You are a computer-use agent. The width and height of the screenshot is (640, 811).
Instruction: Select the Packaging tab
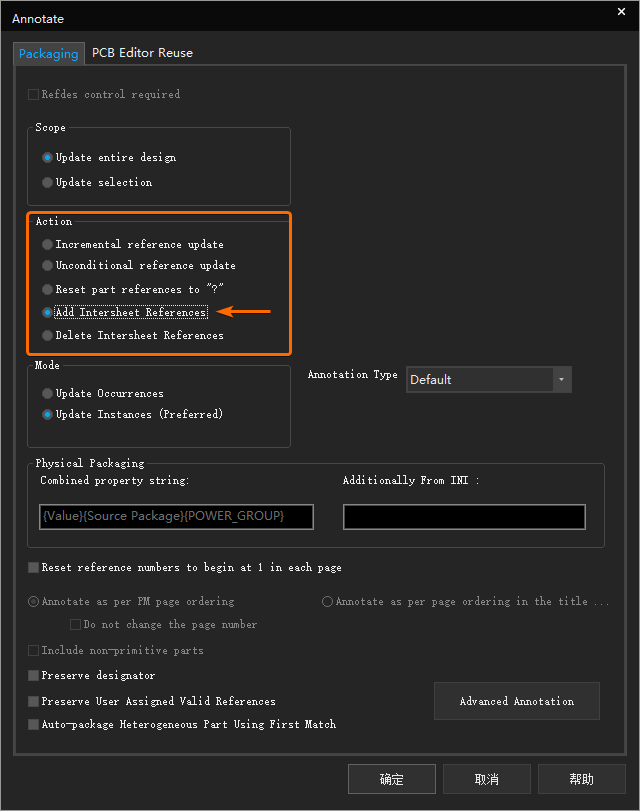click(49, 54)
